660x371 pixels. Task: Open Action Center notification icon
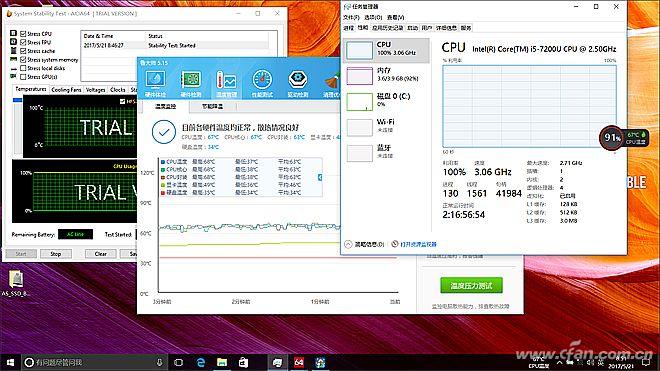647,362
